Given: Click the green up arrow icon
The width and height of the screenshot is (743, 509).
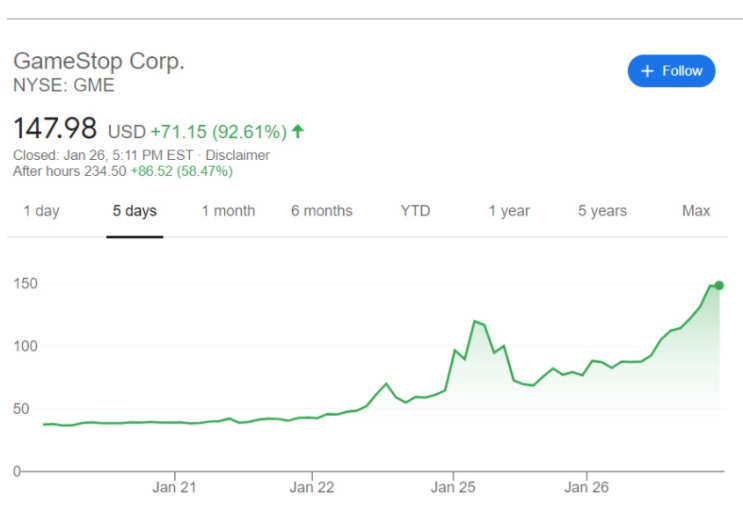Looking at the screenshot, I should pos(298,131).
